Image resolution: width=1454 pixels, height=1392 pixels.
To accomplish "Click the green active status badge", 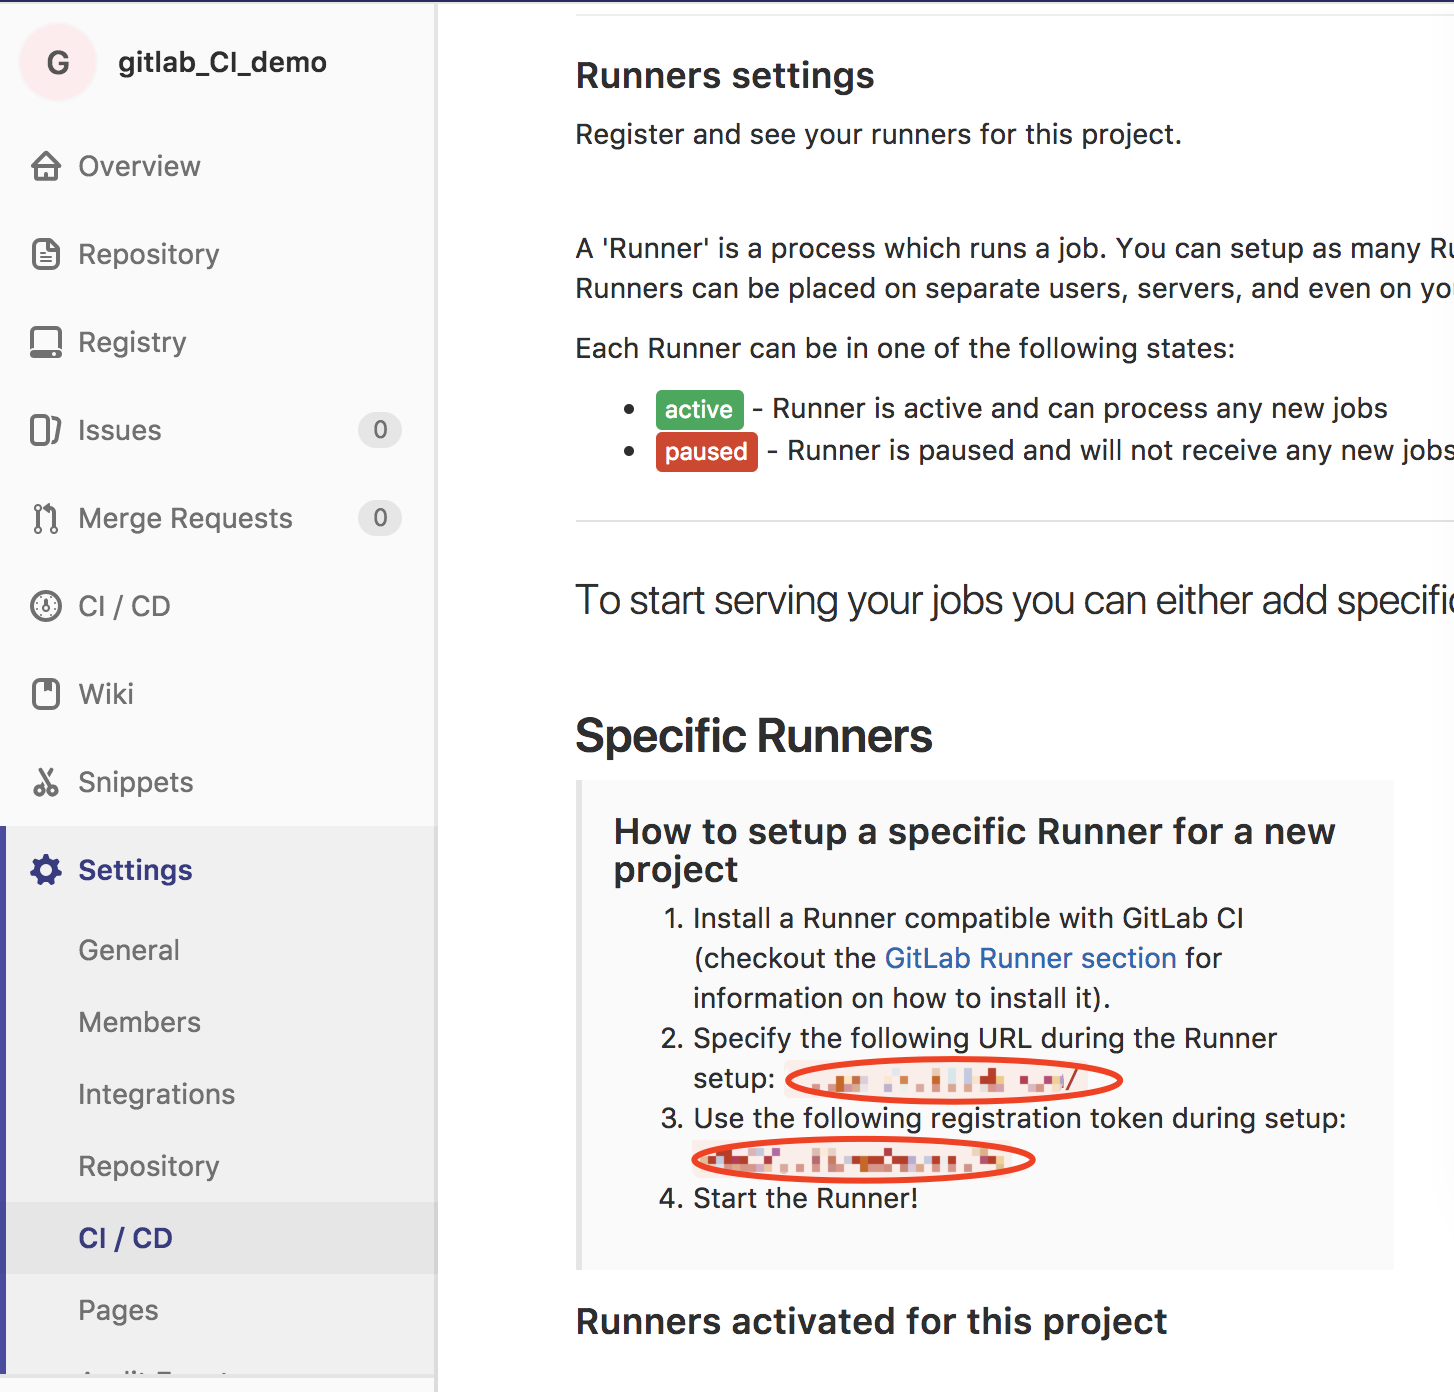I will (x=700, y=410).
